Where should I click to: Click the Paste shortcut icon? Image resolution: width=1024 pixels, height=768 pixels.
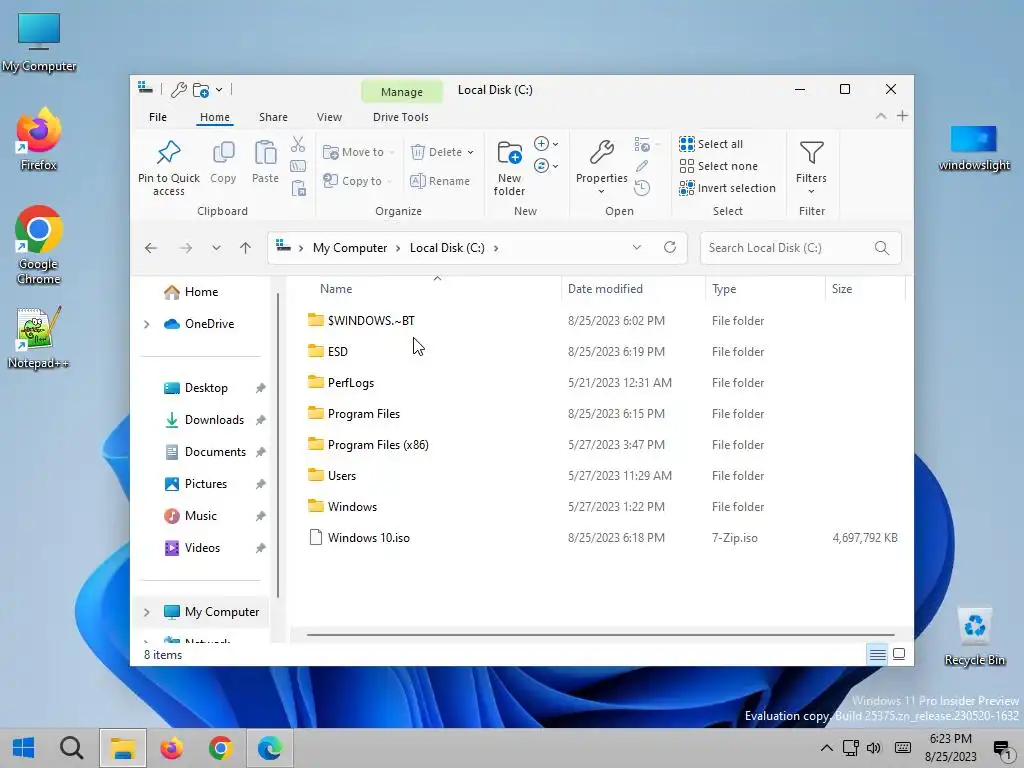pos(298,188)
